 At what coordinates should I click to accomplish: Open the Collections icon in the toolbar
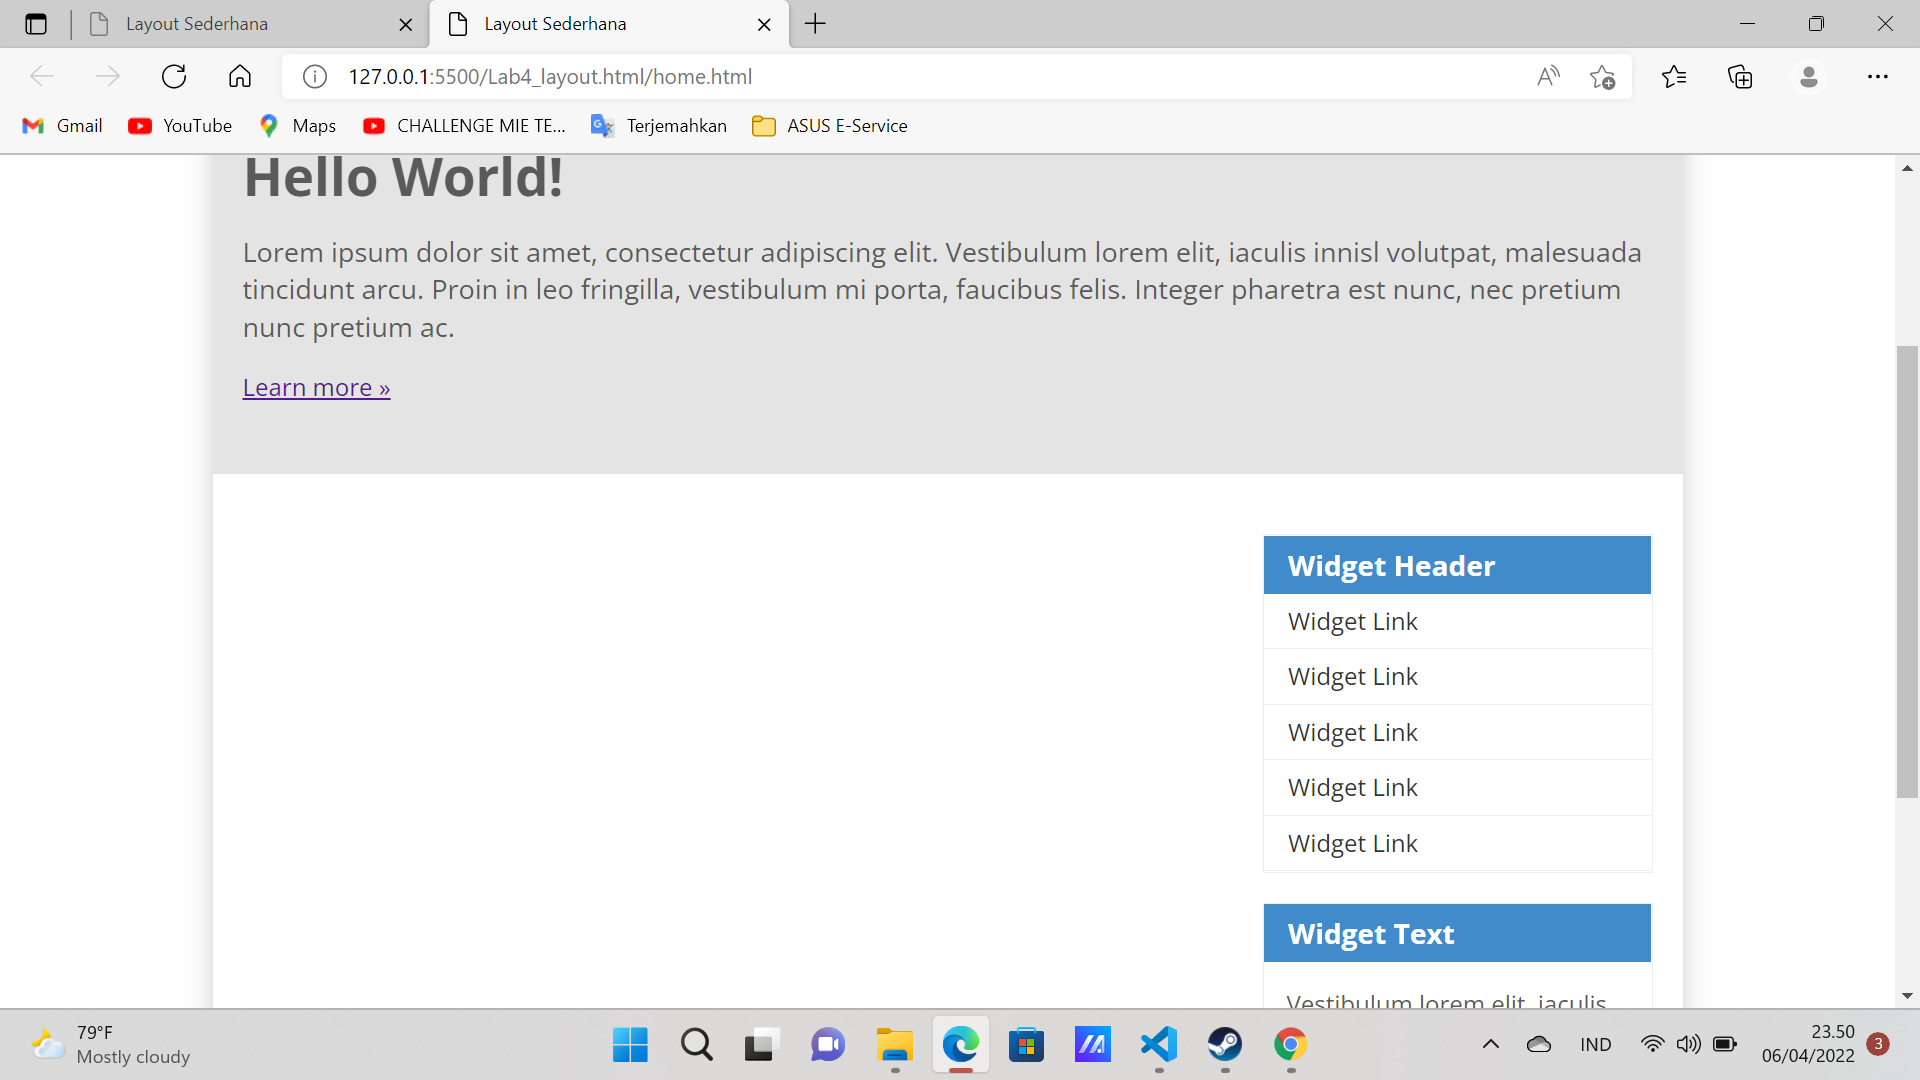coord(1740,77)
